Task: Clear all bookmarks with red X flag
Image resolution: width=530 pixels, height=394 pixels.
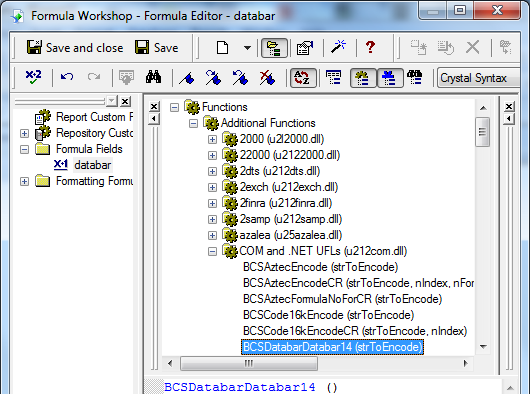Action: [x=267, y=78]
